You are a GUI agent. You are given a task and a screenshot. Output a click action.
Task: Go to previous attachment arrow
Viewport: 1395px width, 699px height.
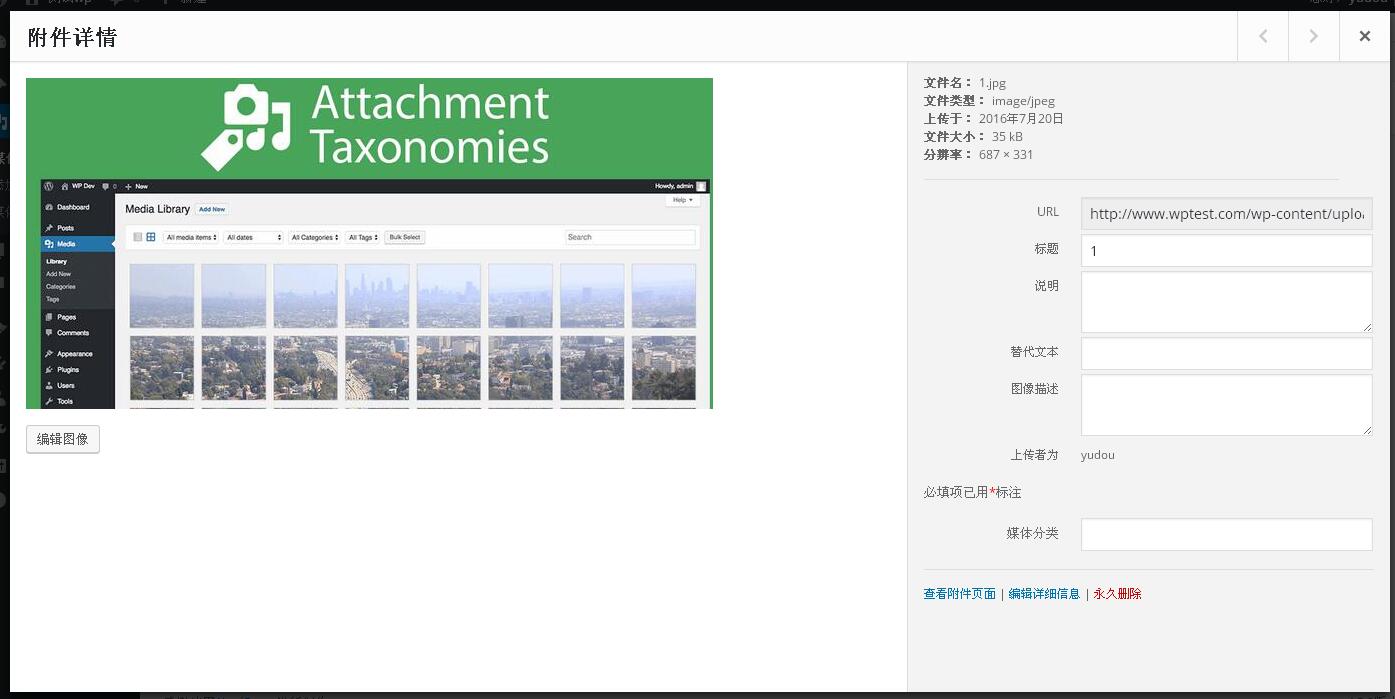[1263, 37]
